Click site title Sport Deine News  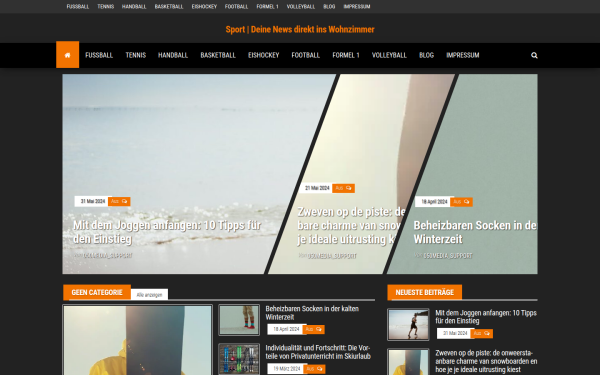[300, 29]
